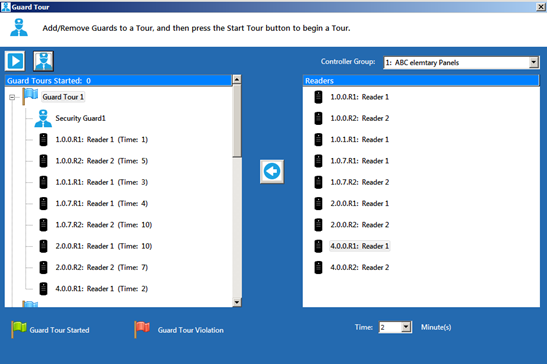Click Readers list icon for 2.0.0.R1
Image resolution: width=547 pixels, height=364 pixels.
(318, 203)
